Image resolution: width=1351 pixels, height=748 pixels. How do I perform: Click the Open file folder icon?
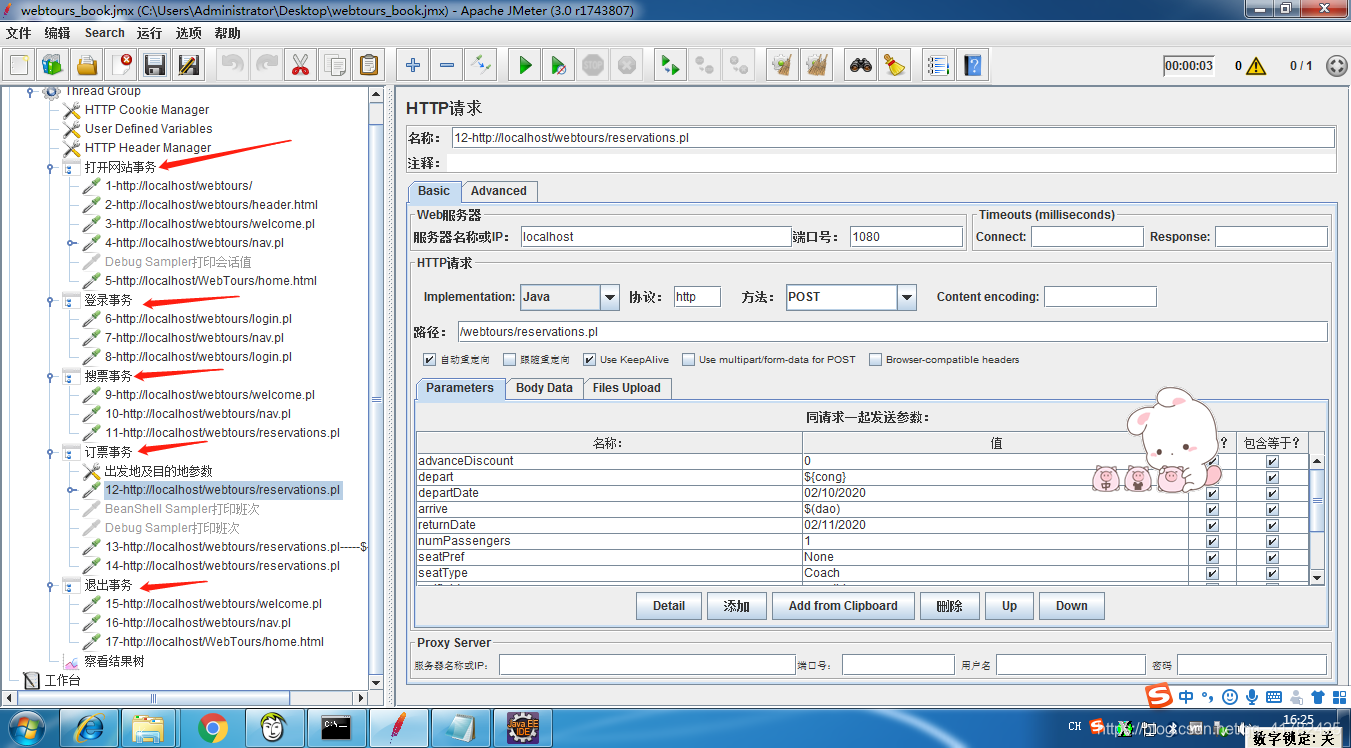[87, 66]
